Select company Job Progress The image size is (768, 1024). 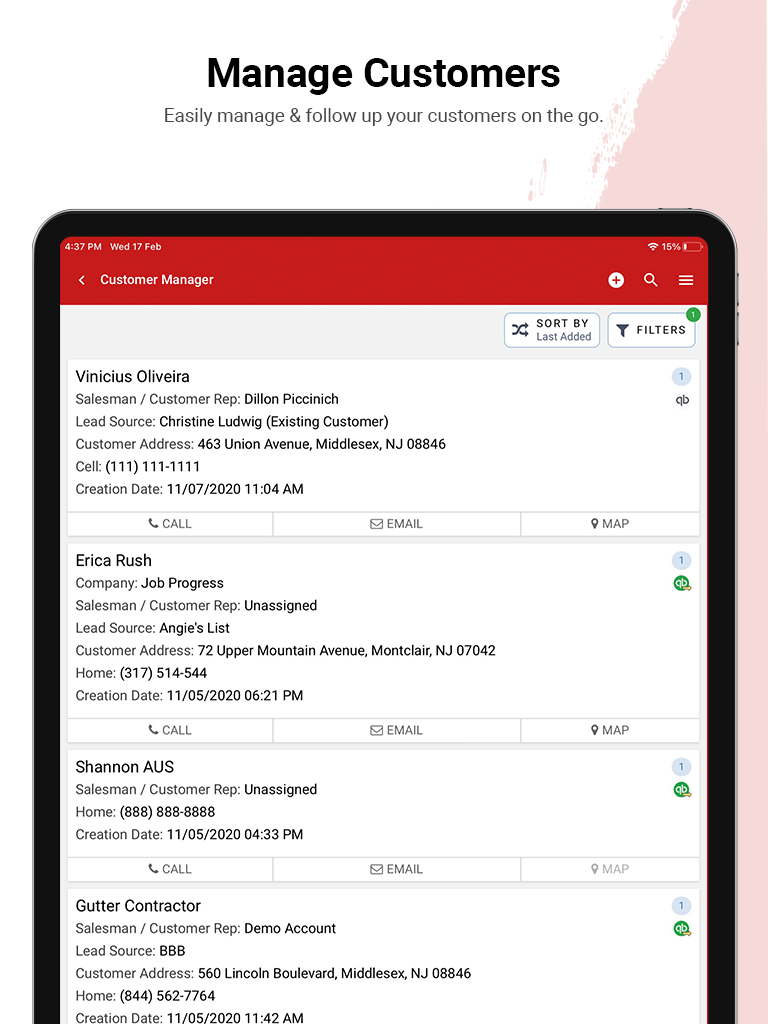pos(182,584)
